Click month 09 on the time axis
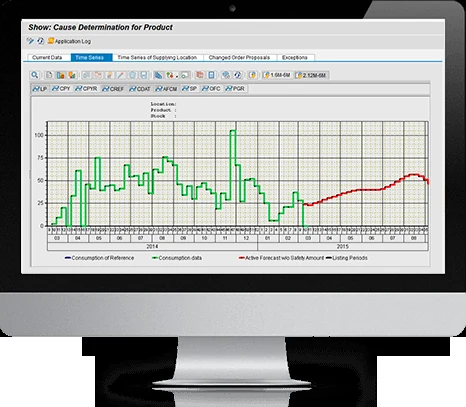Screen dimensions: 466x407 (183, 238)
